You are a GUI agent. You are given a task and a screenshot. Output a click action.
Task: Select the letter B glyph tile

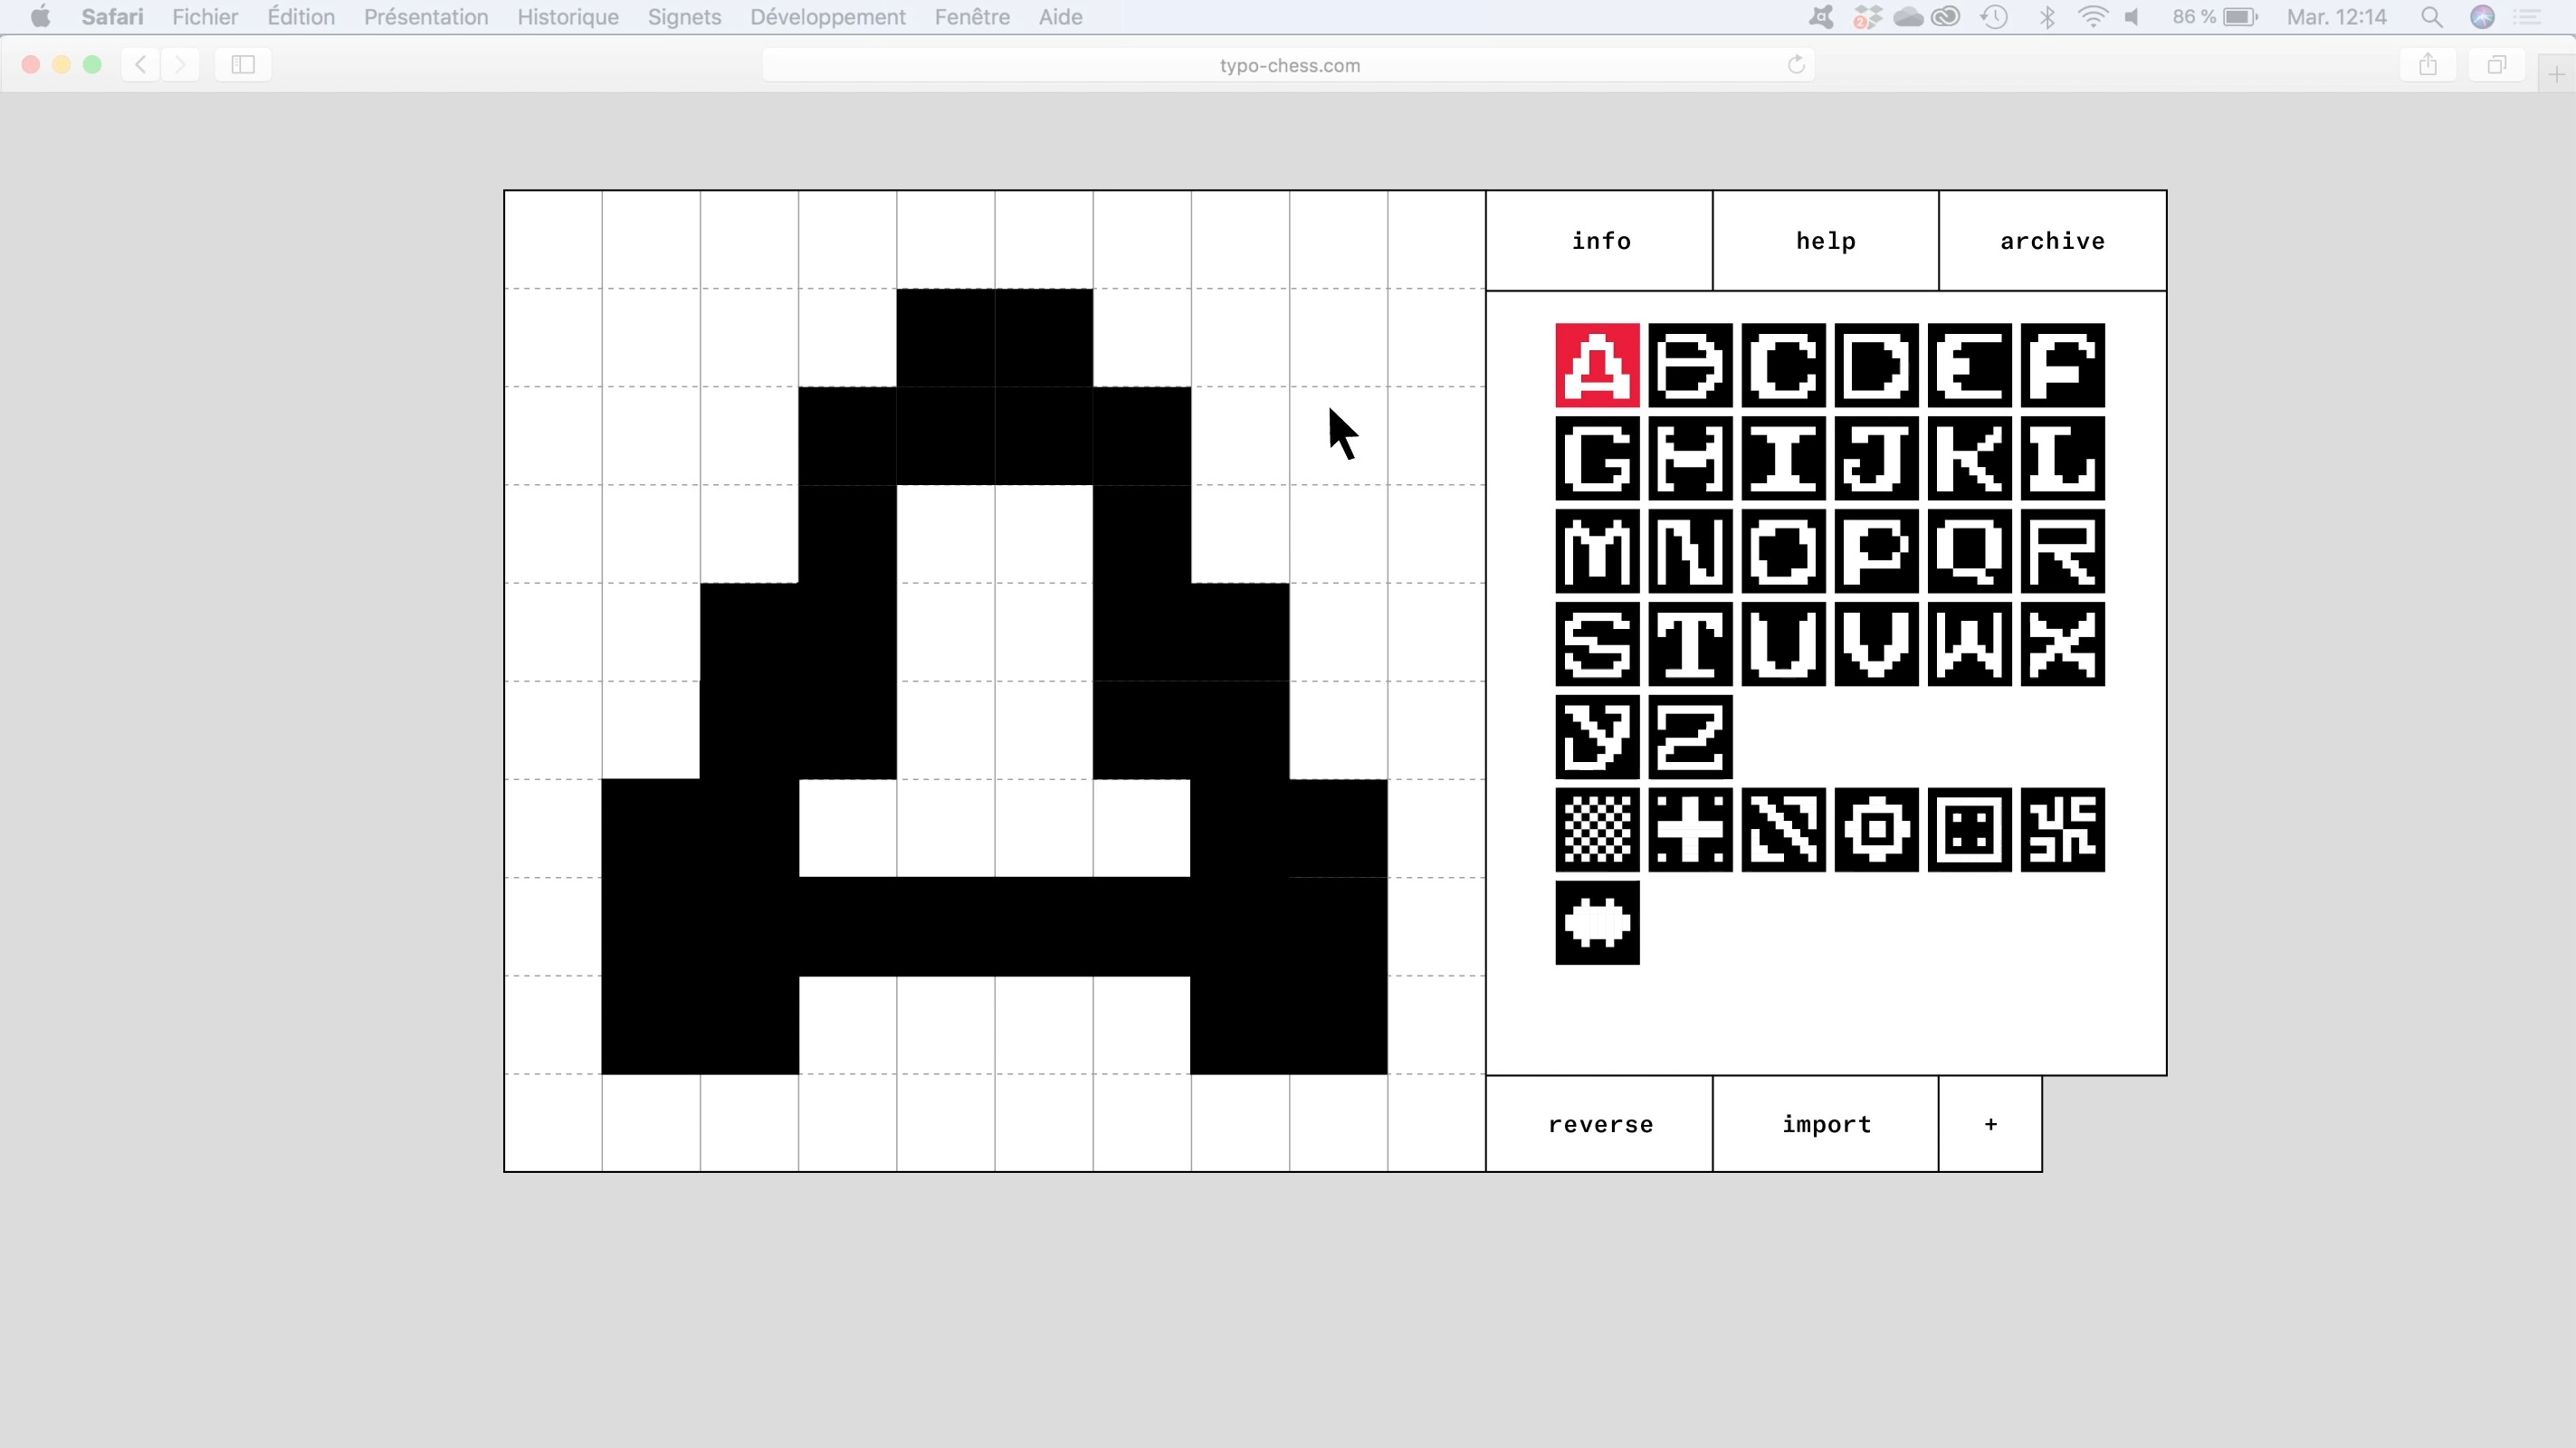[x=1690, y=365]
